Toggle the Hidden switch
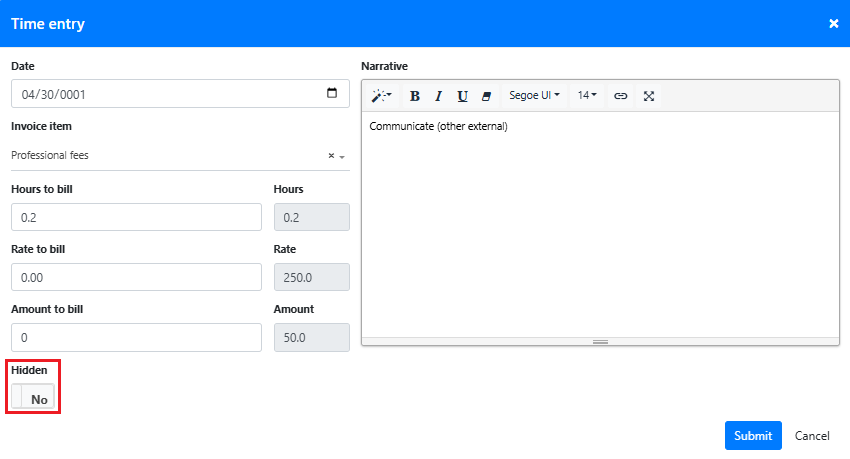 pos(33,398)
